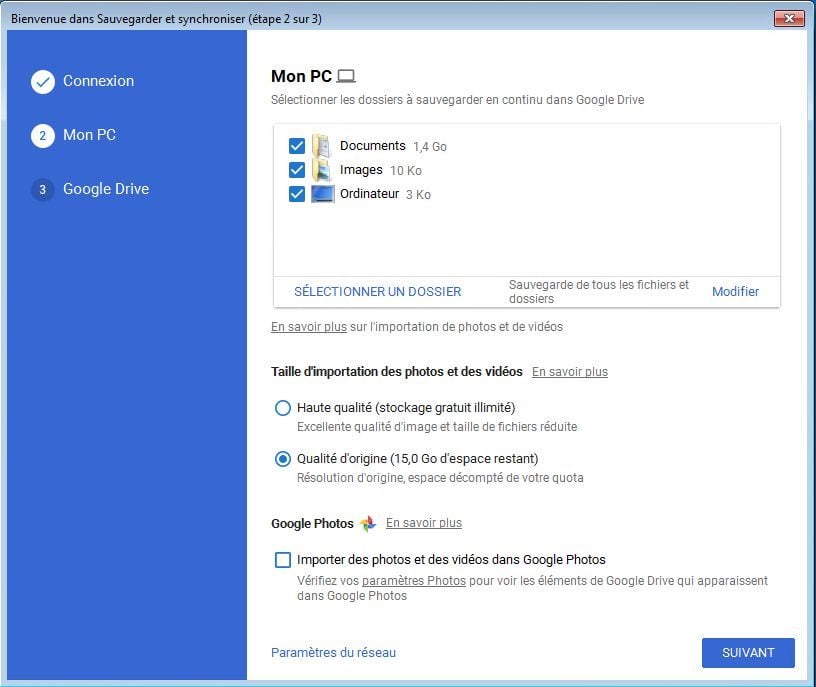
Task: Select the step 2 Mon PC circle icon
Action: click(42, 135)
